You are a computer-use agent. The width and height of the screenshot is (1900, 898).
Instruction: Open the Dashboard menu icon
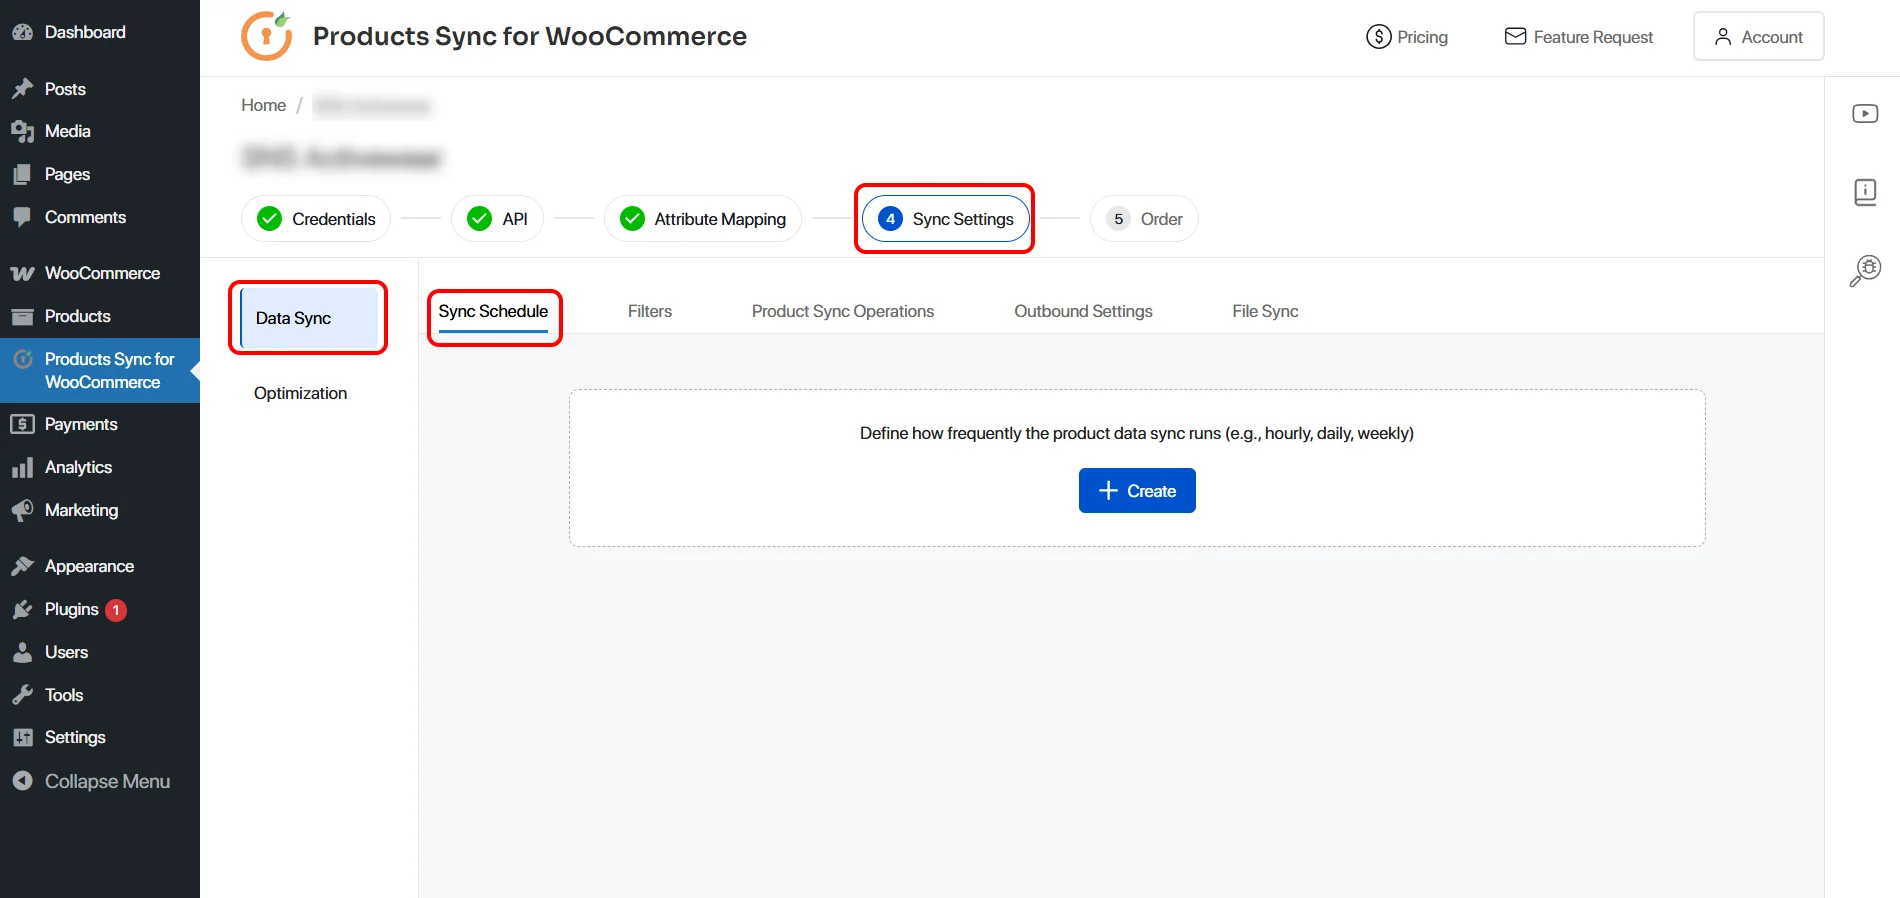pyautogui.click(x=22, y=32)
